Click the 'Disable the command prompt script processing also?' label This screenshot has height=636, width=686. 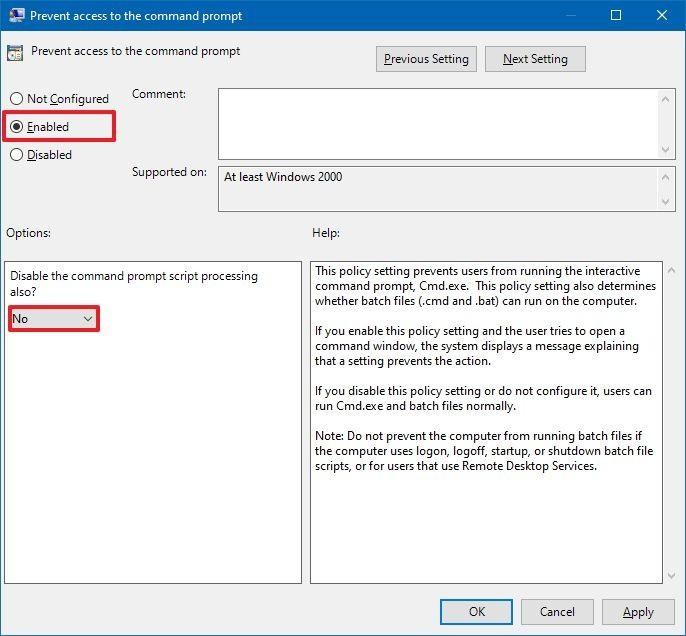pos(134,283)
